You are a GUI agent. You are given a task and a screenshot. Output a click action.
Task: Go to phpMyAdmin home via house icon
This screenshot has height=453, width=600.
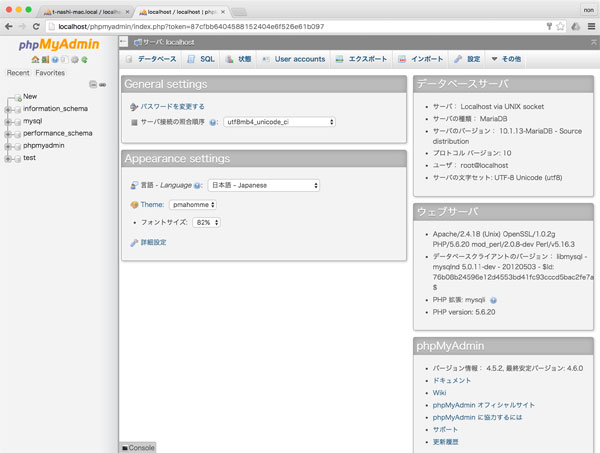pyautogui.click(x=35, y=60)
